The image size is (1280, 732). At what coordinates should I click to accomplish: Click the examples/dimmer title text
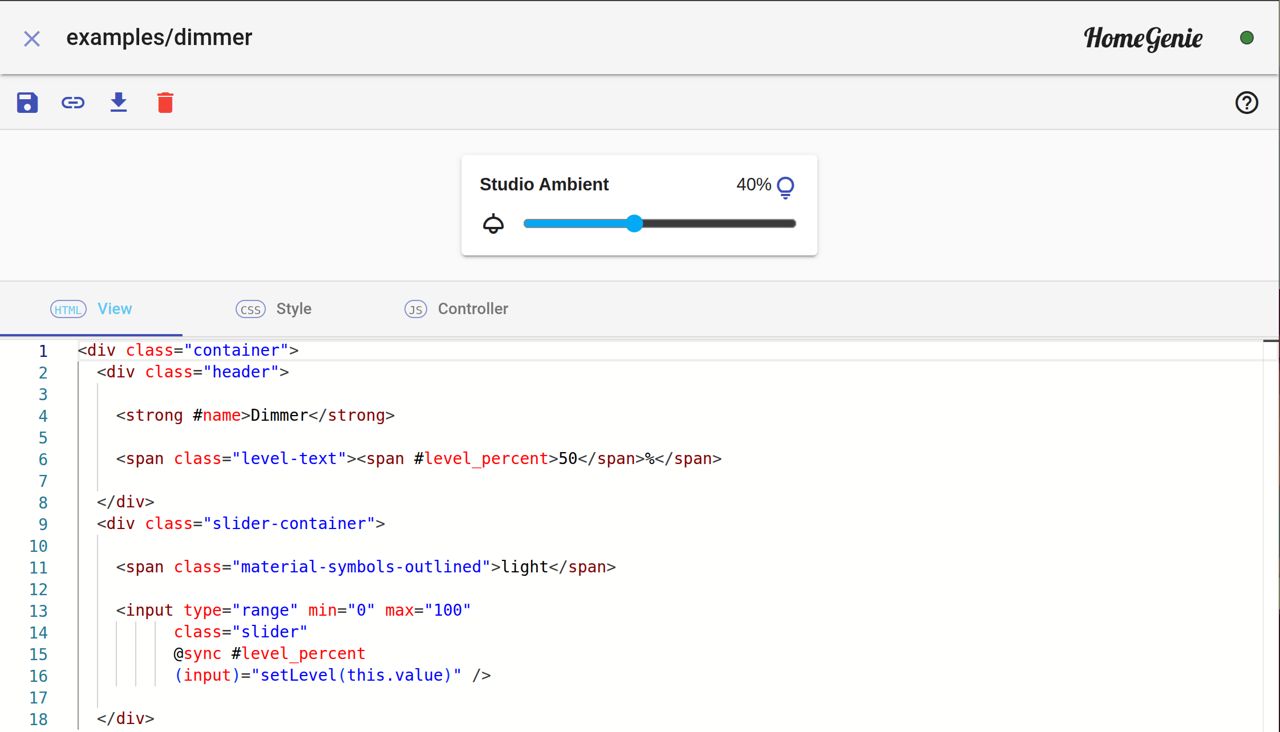159,38
